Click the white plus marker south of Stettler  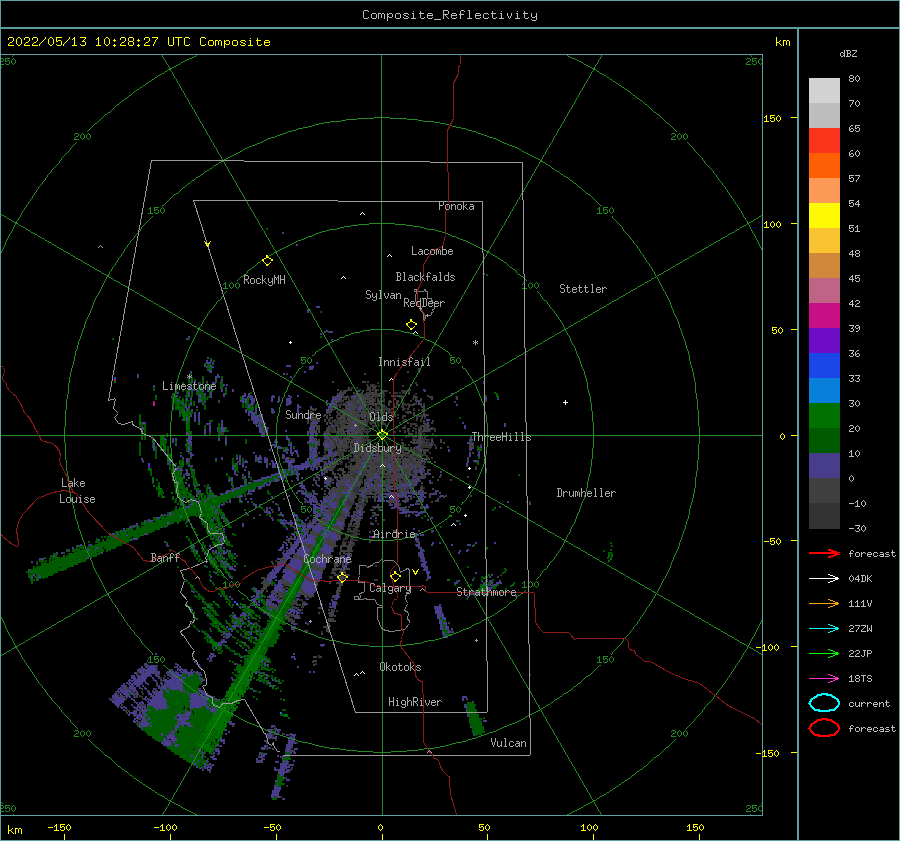565,402
